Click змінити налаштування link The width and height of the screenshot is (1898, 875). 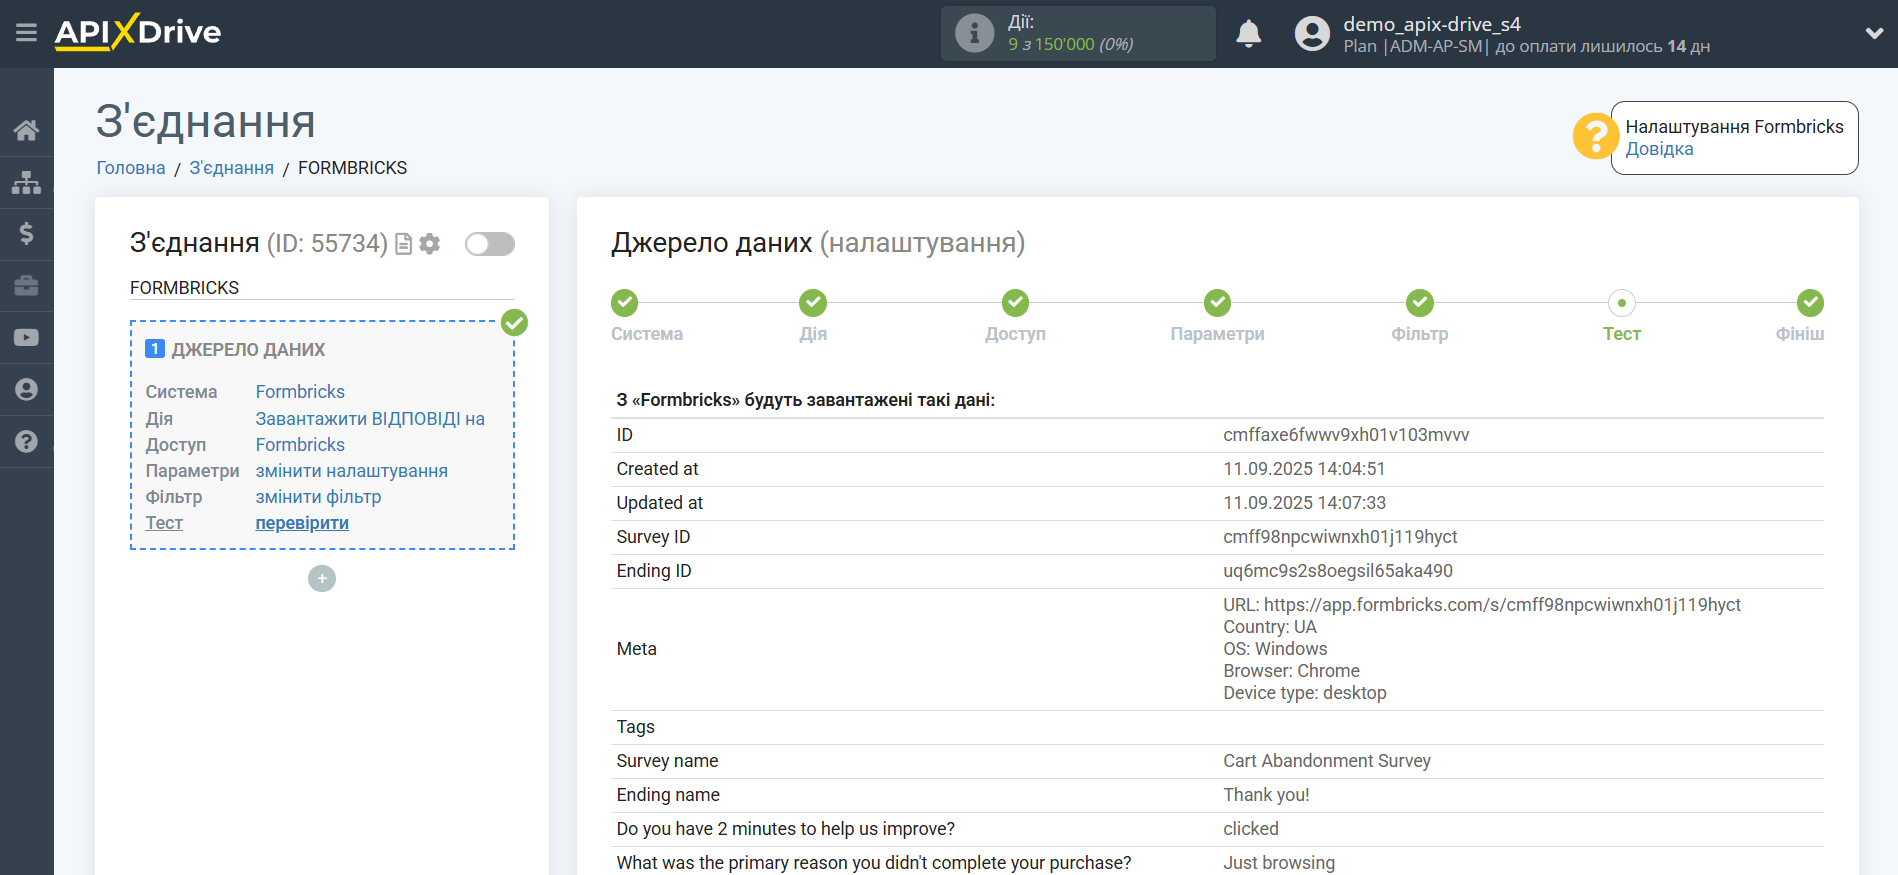tap(352, 471)
